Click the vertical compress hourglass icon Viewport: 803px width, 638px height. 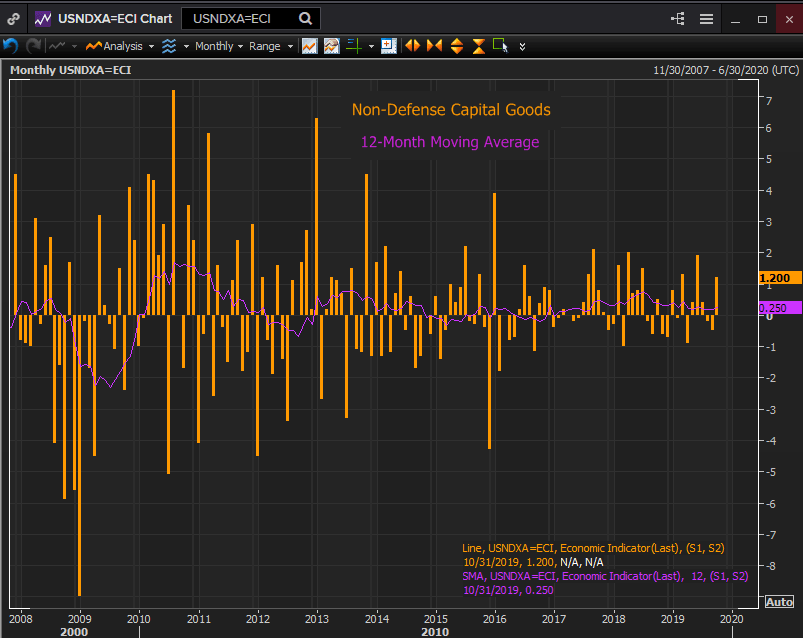click(479, 46)
